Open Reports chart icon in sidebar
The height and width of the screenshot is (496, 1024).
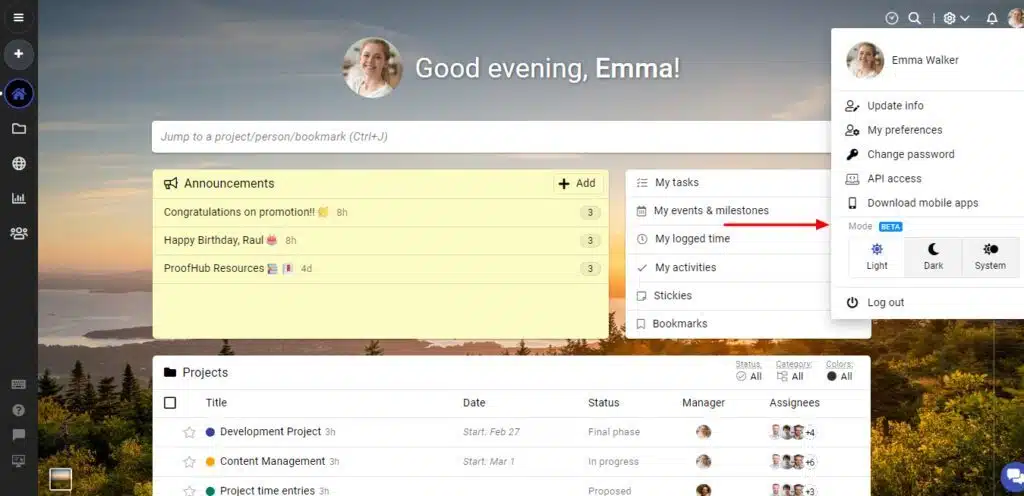[x=18, y=198]
